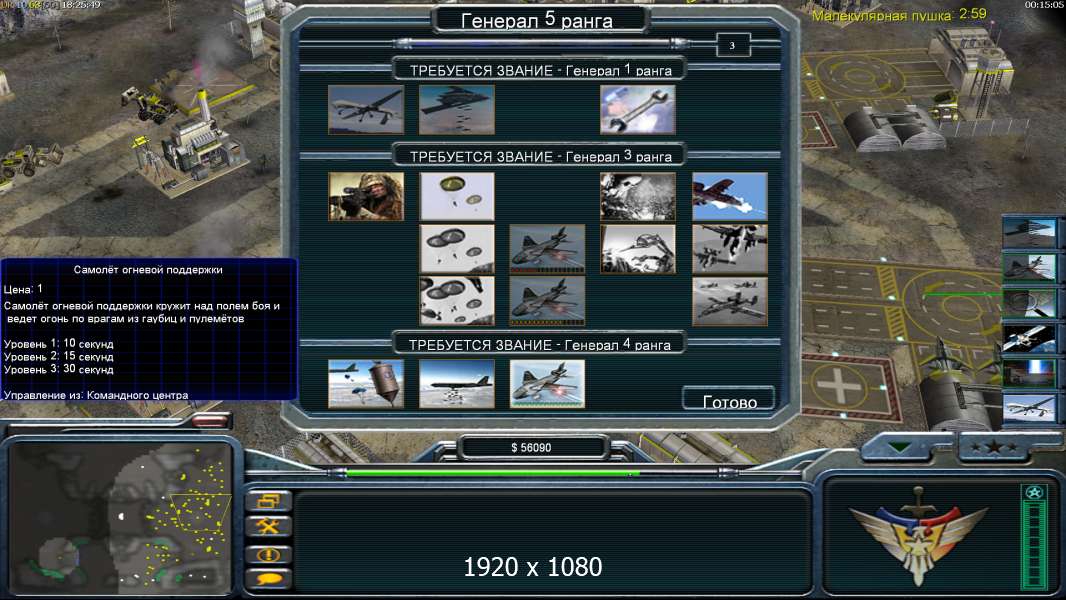Screen dimensions: 1066x600
Task: Choose the B-52 bomber power in rank 4
Action: 457,384
